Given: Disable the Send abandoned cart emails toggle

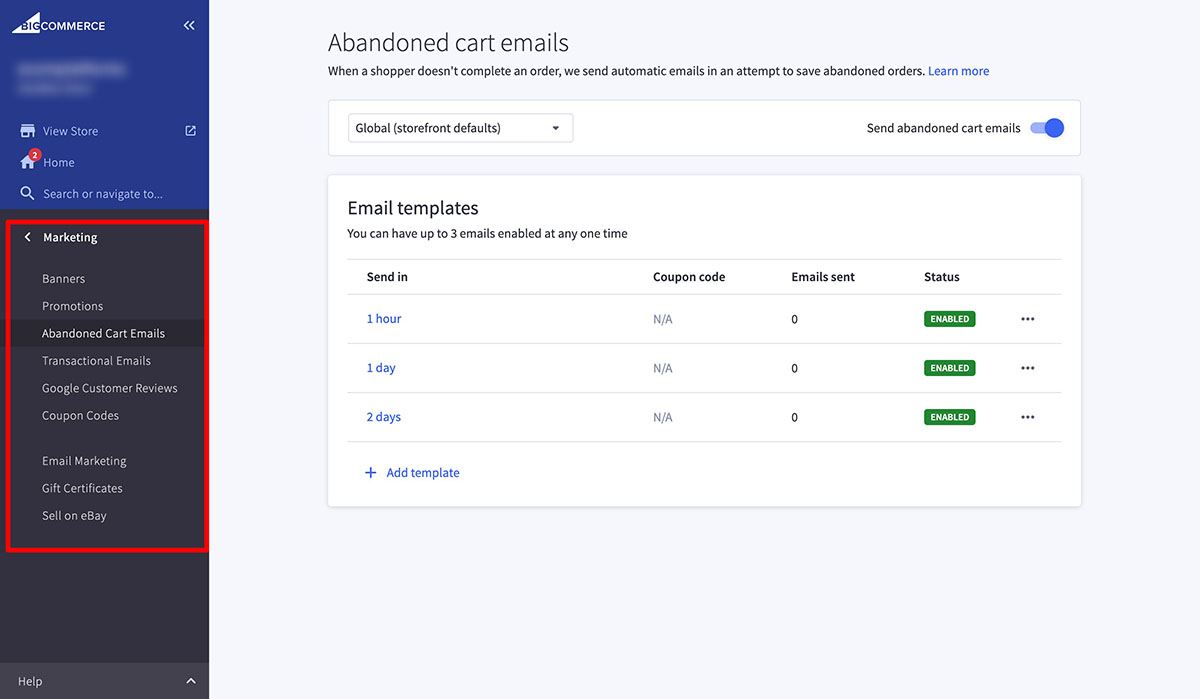Looking at the screenshot, I should [1046, 127].
